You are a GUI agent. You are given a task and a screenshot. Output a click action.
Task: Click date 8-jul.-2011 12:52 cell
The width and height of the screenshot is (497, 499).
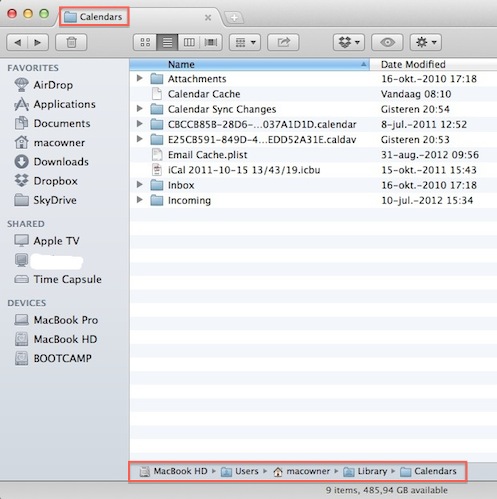pyautogui.click(x=424, y=124)
